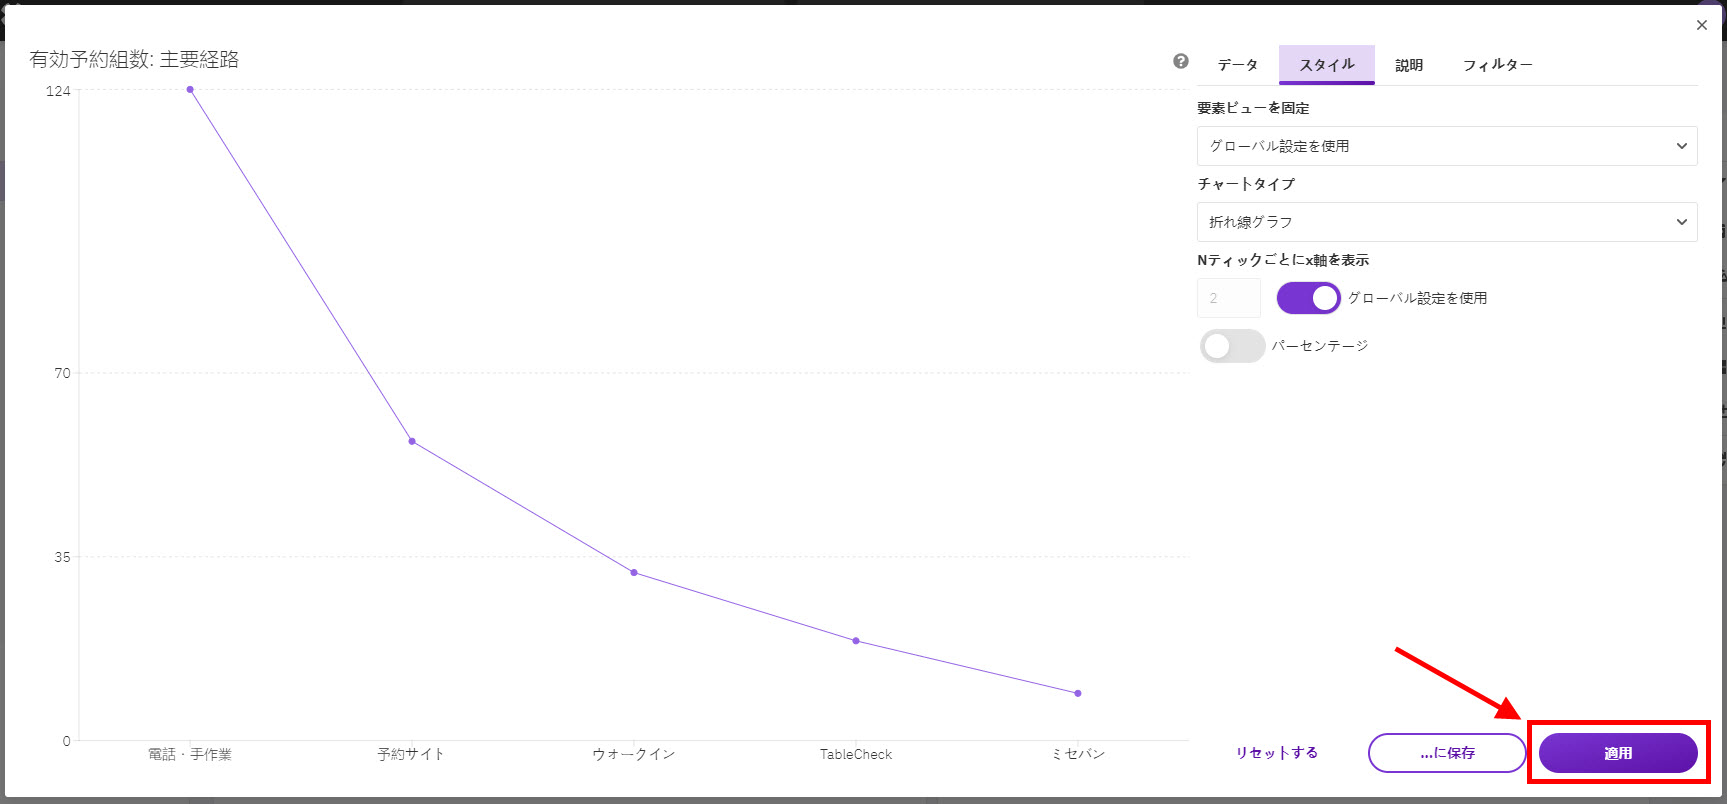
Task: Click the 35 y-axis value
Action: tap(63, 557)
